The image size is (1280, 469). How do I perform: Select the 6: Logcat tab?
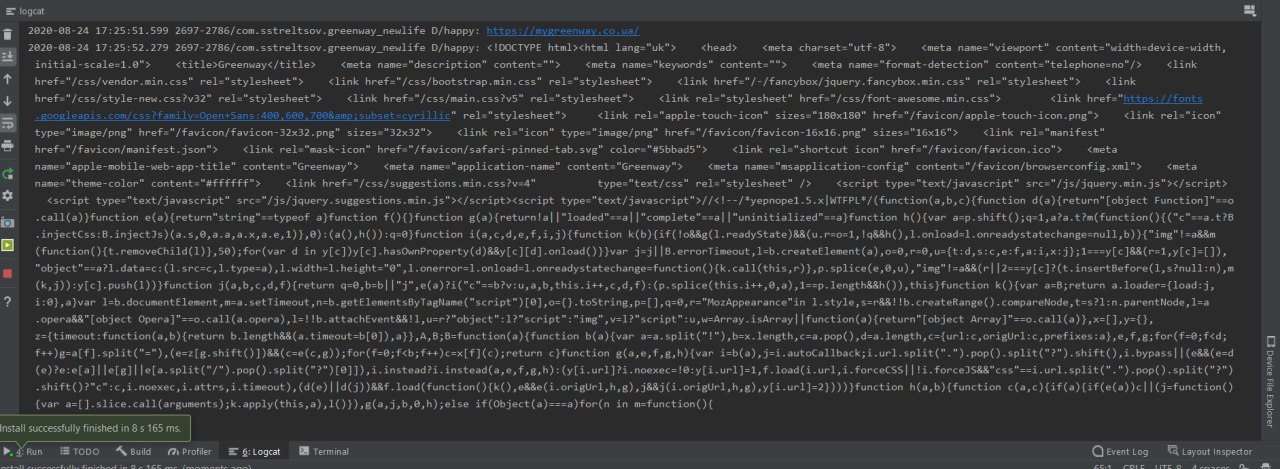click(254, 452)
